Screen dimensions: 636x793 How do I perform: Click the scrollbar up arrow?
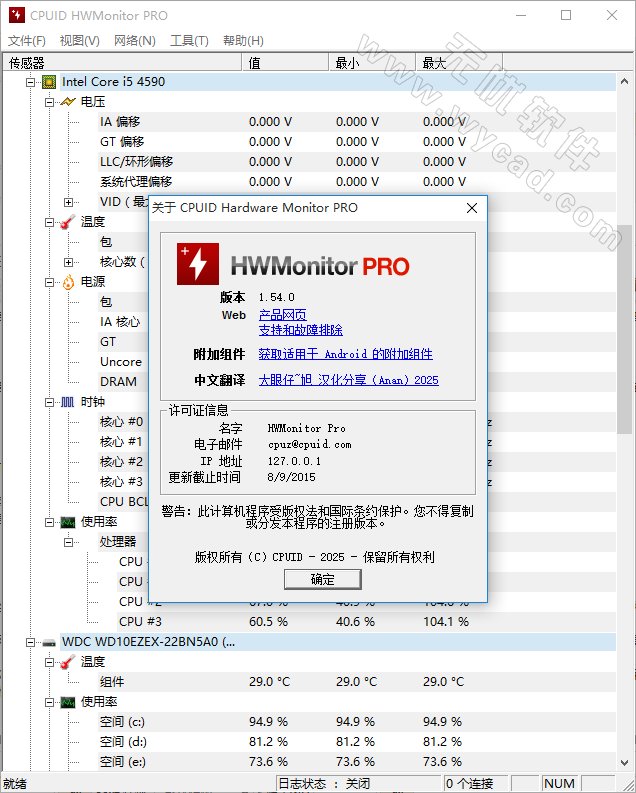(624, 81)
